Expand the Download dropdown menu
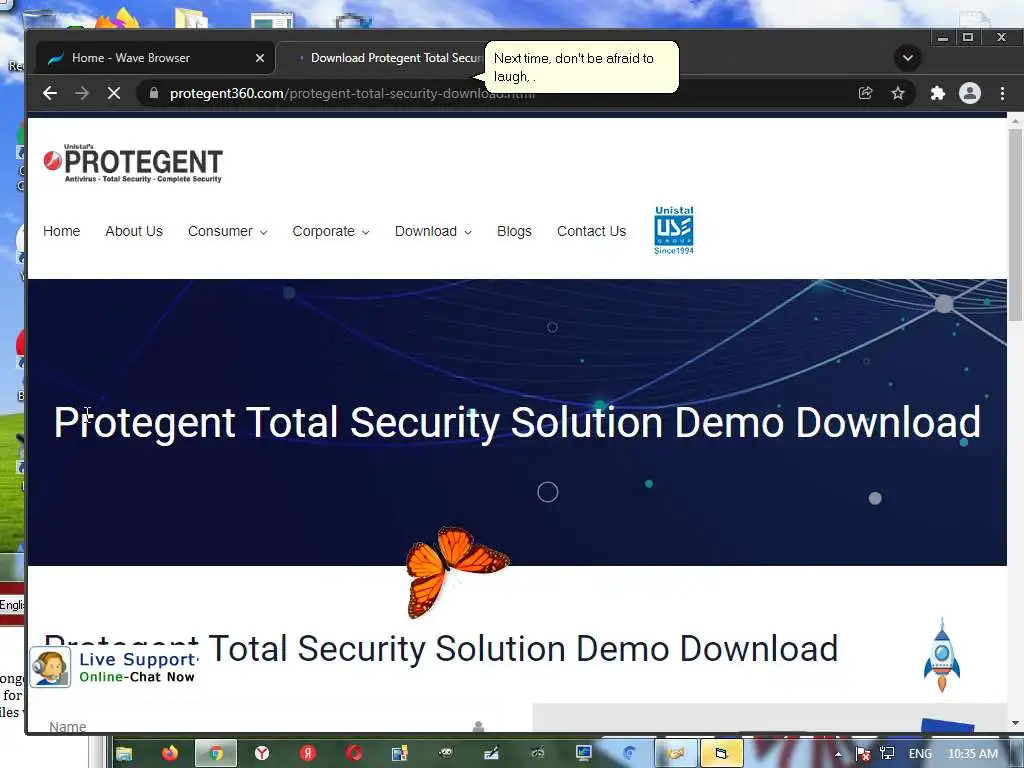Image resolution: width=1024 pixels, height=768 pixels. click(433, 231)
